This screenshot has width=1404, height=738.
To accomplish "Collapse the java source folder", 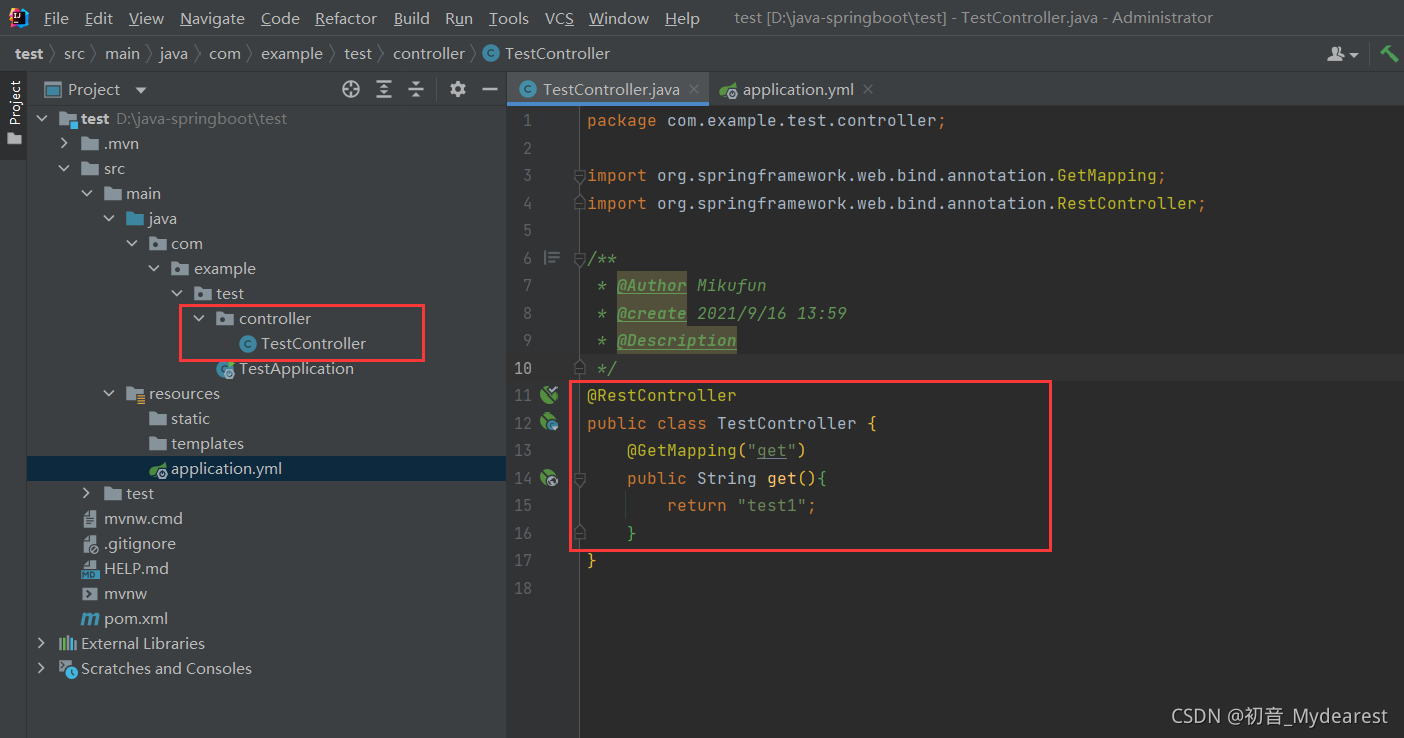I will point(109,218).
